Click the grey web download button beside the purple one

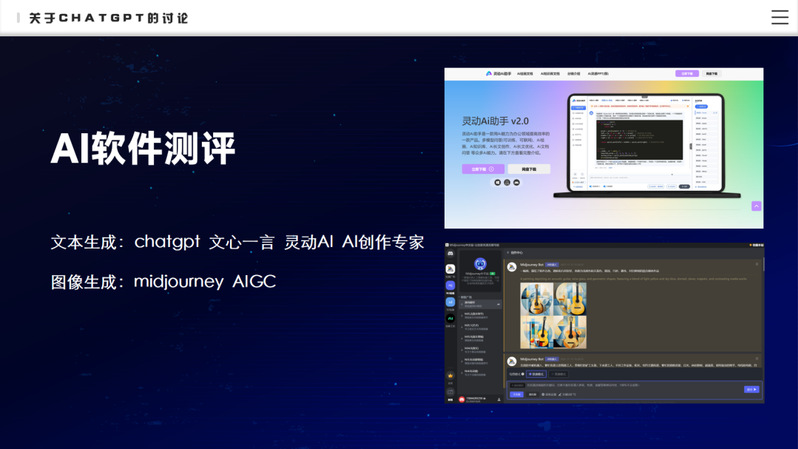529,169
